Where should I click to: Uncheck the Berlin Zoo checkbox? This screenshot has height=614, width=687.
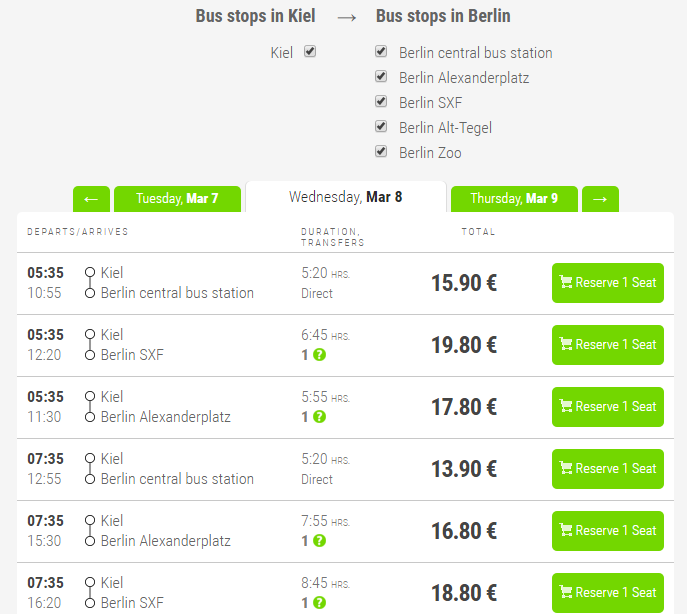coord(381,152)
